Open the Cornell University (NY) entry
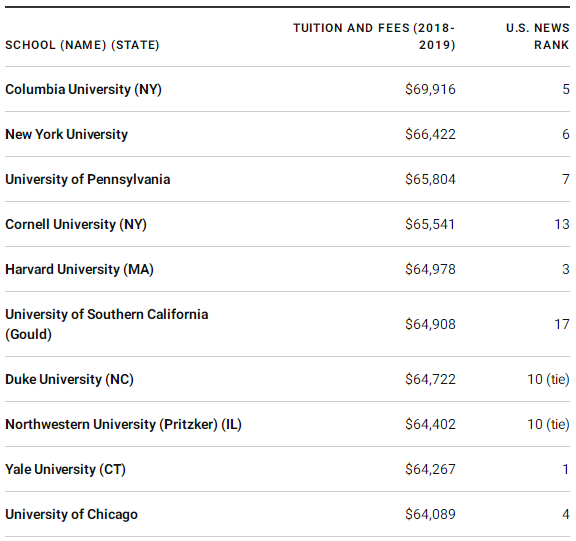The height and width of the screenshot is (541, 576). coord(76,224)
